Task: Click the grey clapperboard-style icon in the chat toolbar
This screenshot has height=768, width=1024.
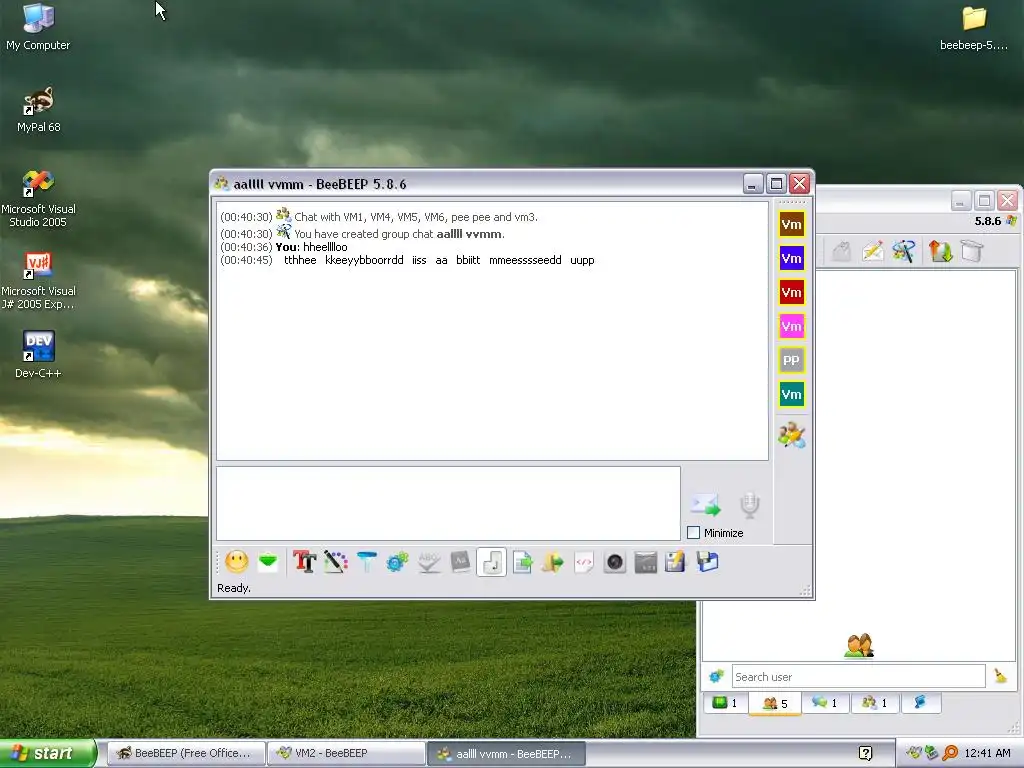Action: (x=645, y=562)
